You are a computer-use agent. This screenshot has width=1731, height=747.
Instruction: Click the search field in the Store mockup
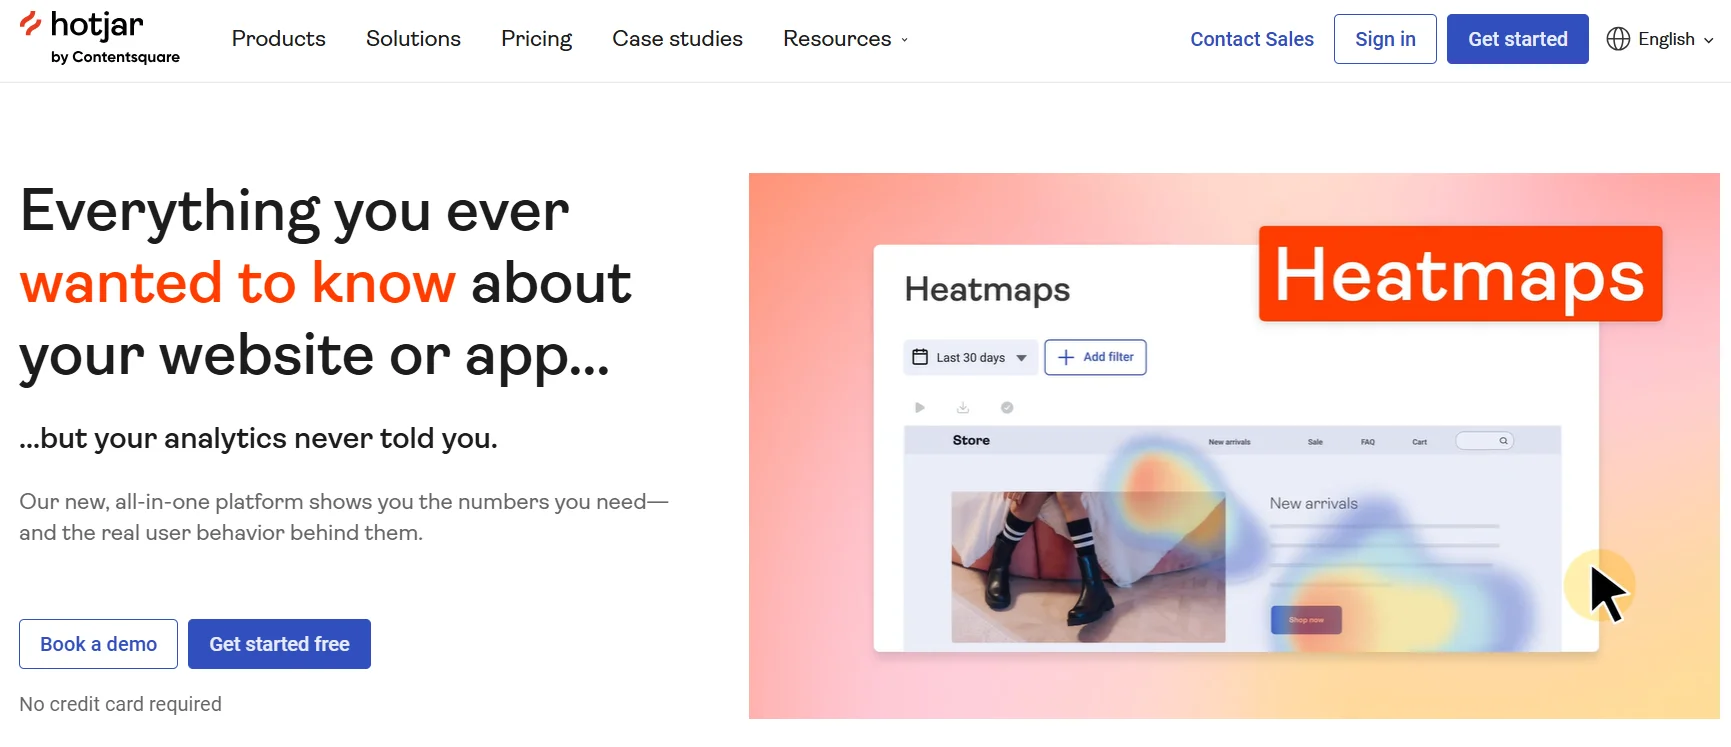[x=1484, y=441]
